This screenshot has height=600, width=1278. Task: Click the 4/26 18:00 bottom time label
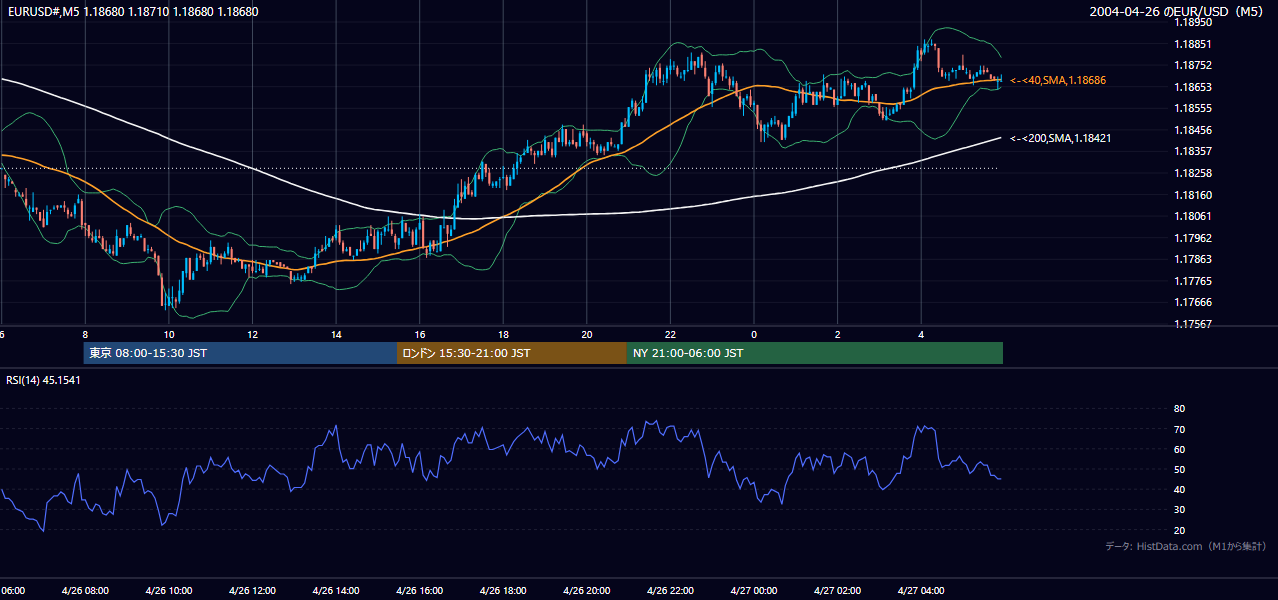tap(503, 590)
